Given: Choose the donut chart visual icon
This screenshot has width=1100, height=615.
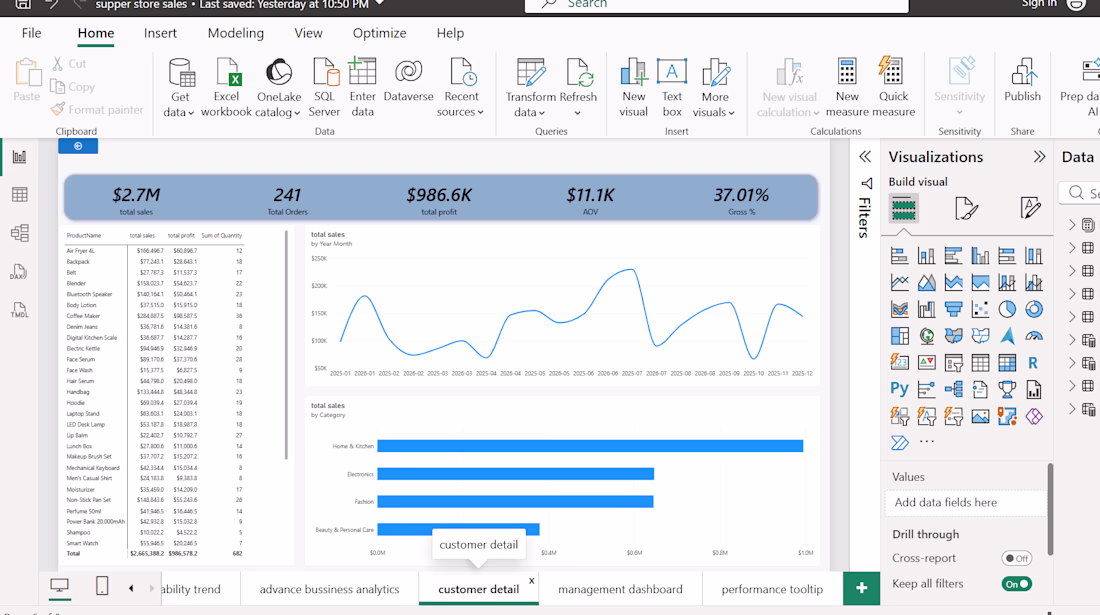Looking at the screenshot, I should pyautogui.click(x=1033, y=309).
